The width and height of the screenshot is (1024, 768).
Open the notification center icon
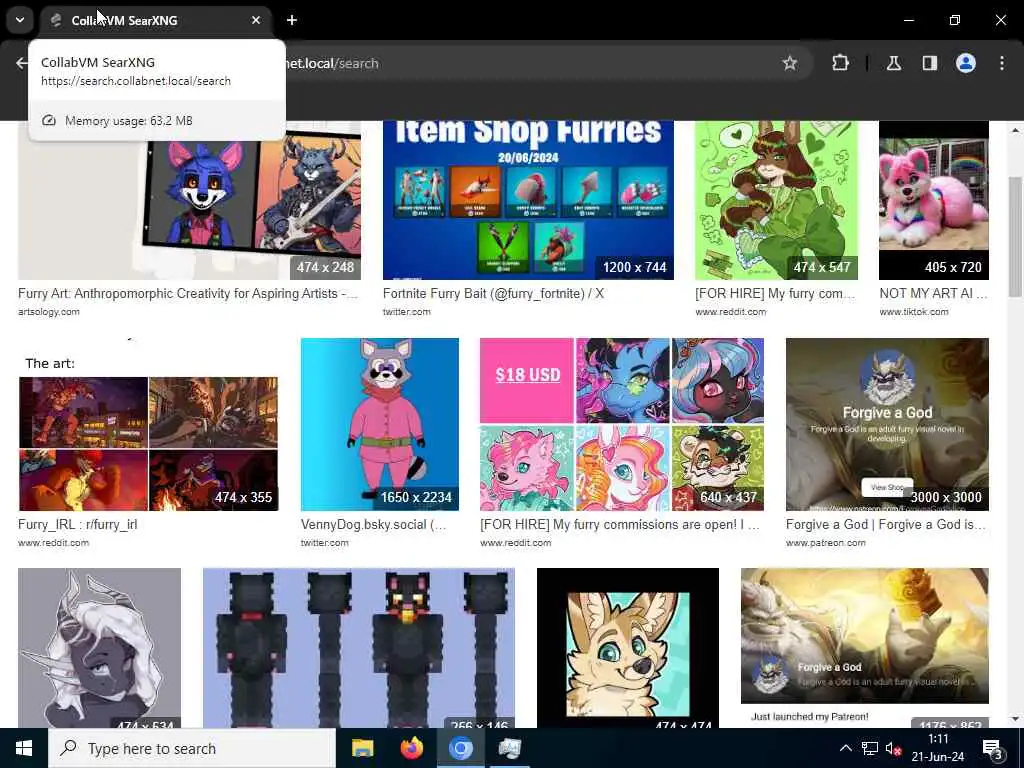click(993, 749)
